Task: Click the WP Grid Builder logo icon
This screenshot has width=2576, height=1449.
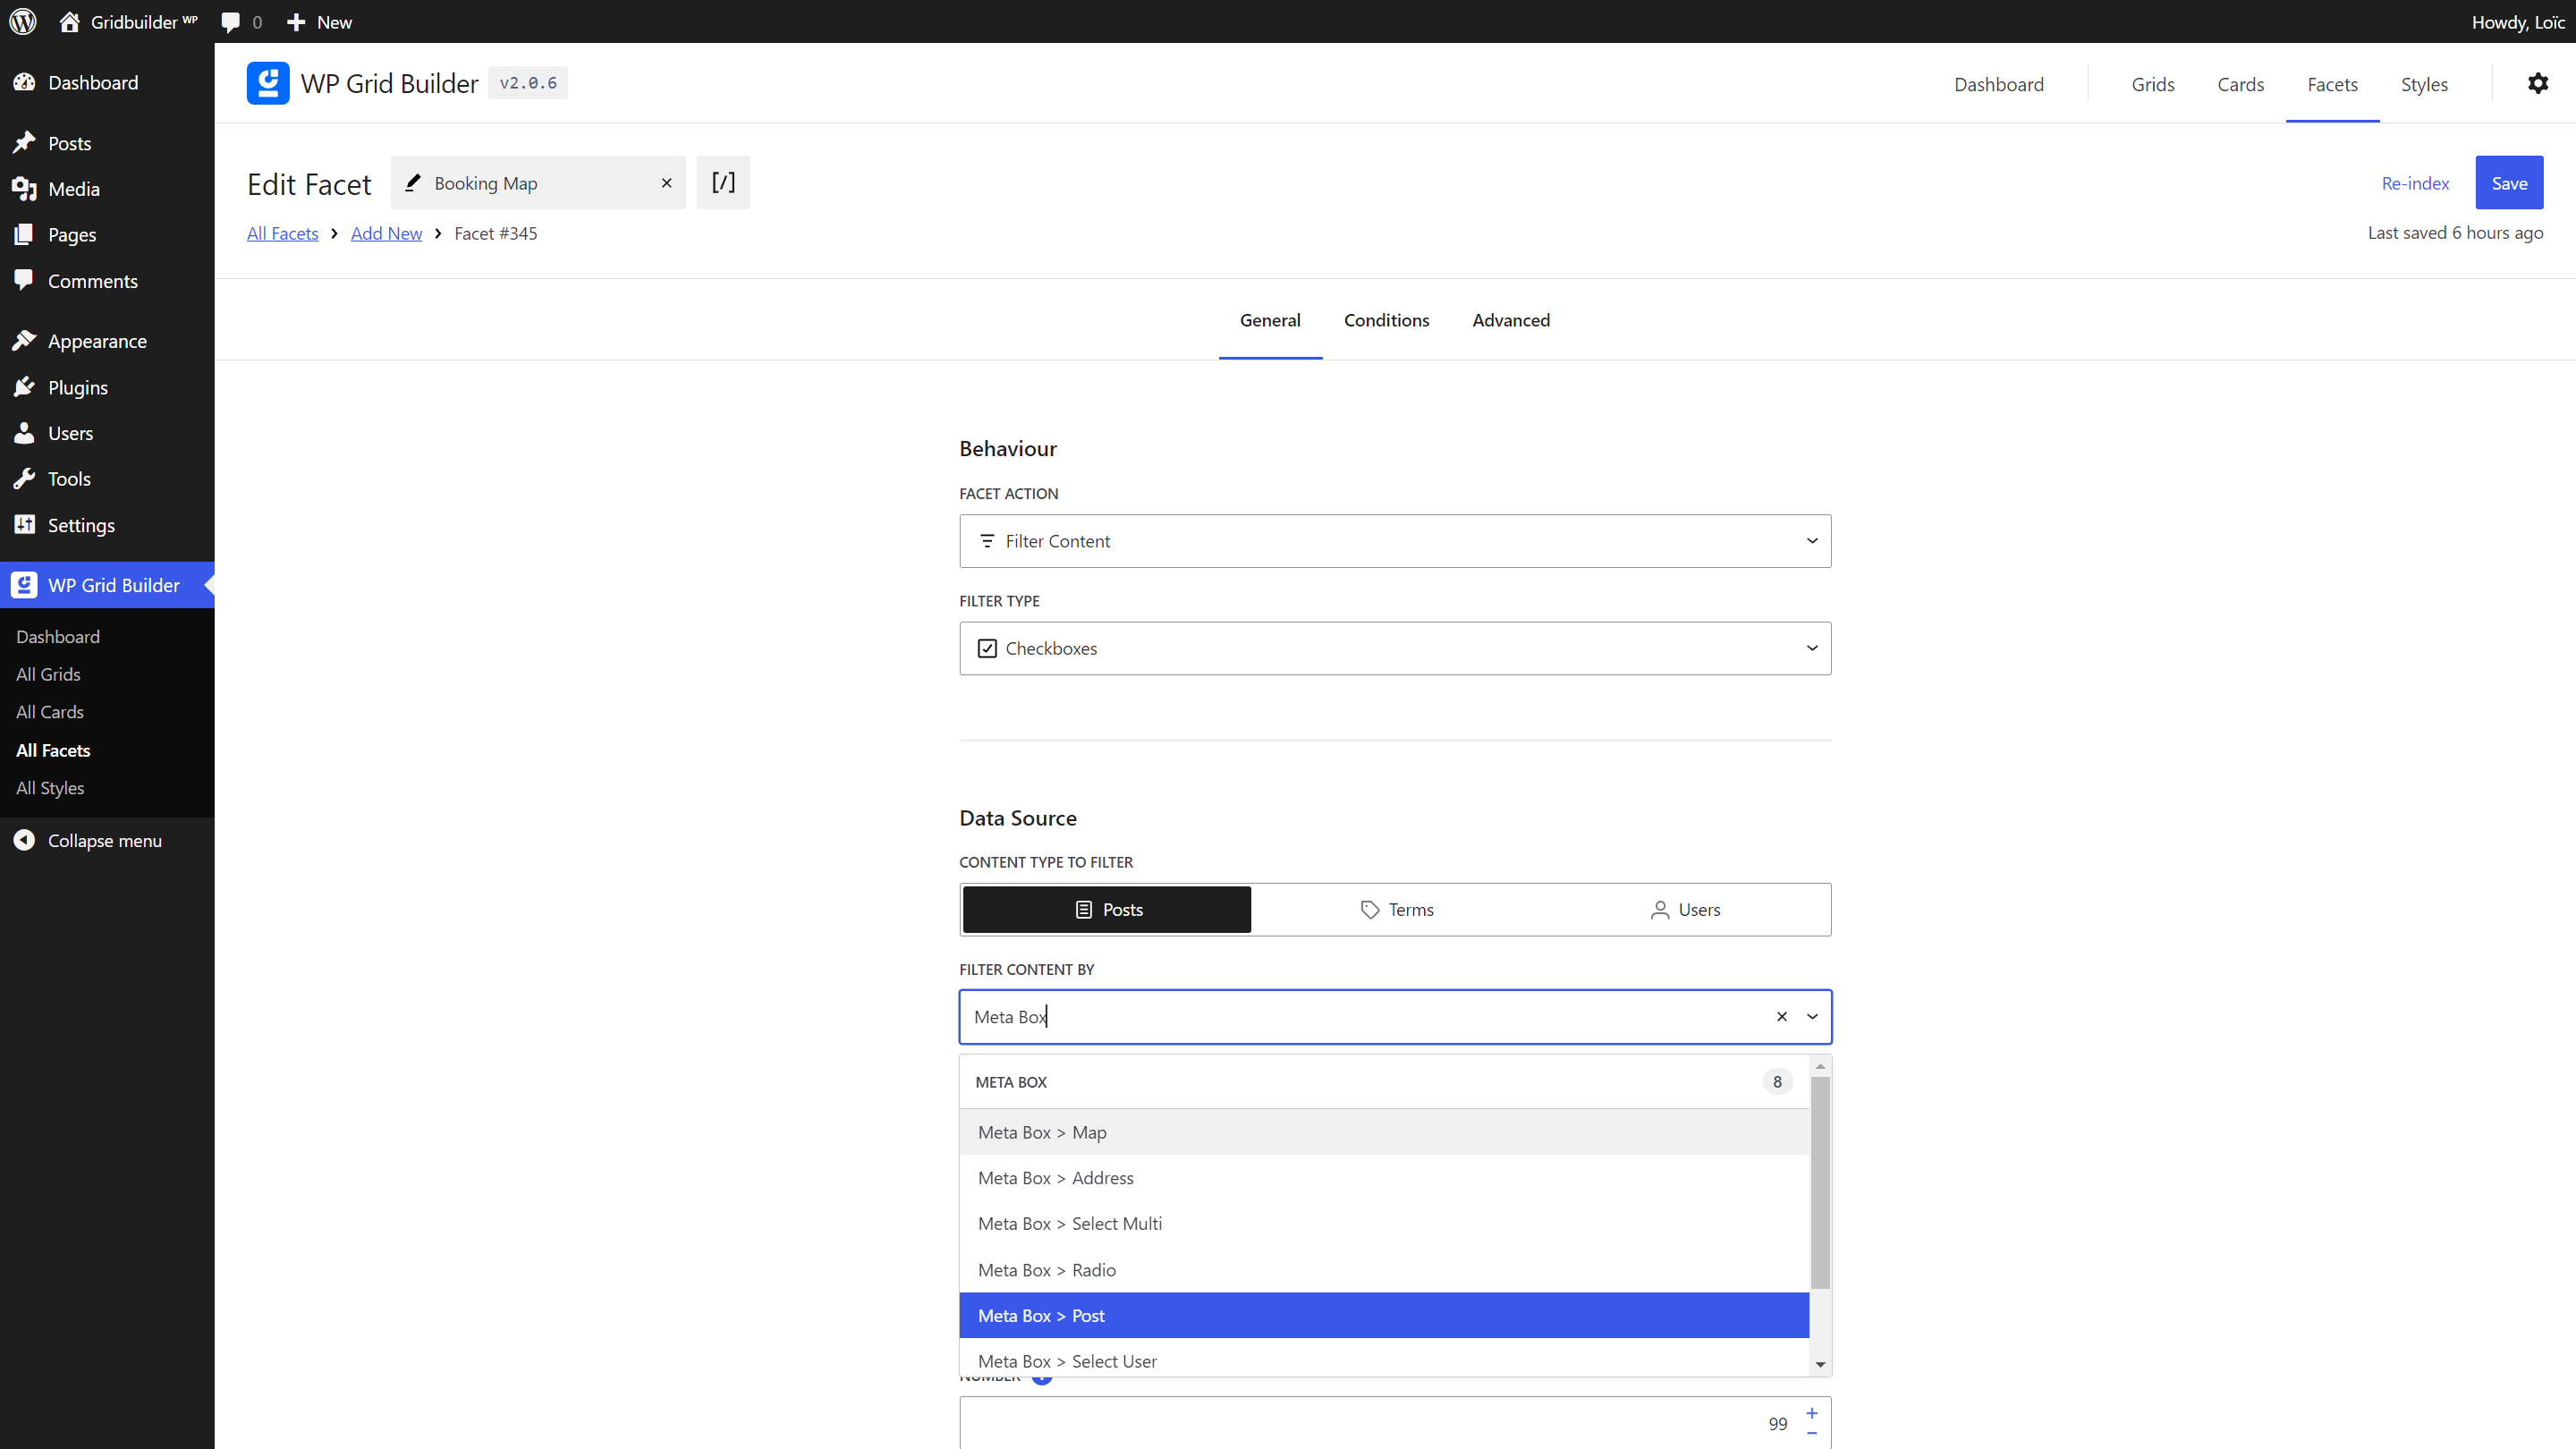Action: click(x=267, y=83)
